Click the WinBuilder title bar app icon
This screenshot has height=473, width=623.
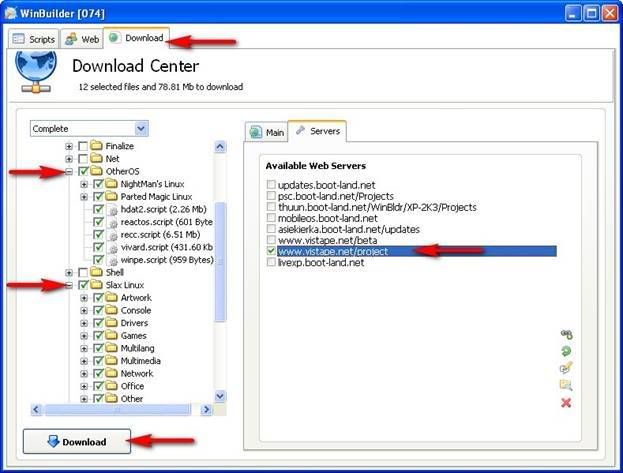click(11, 13)
